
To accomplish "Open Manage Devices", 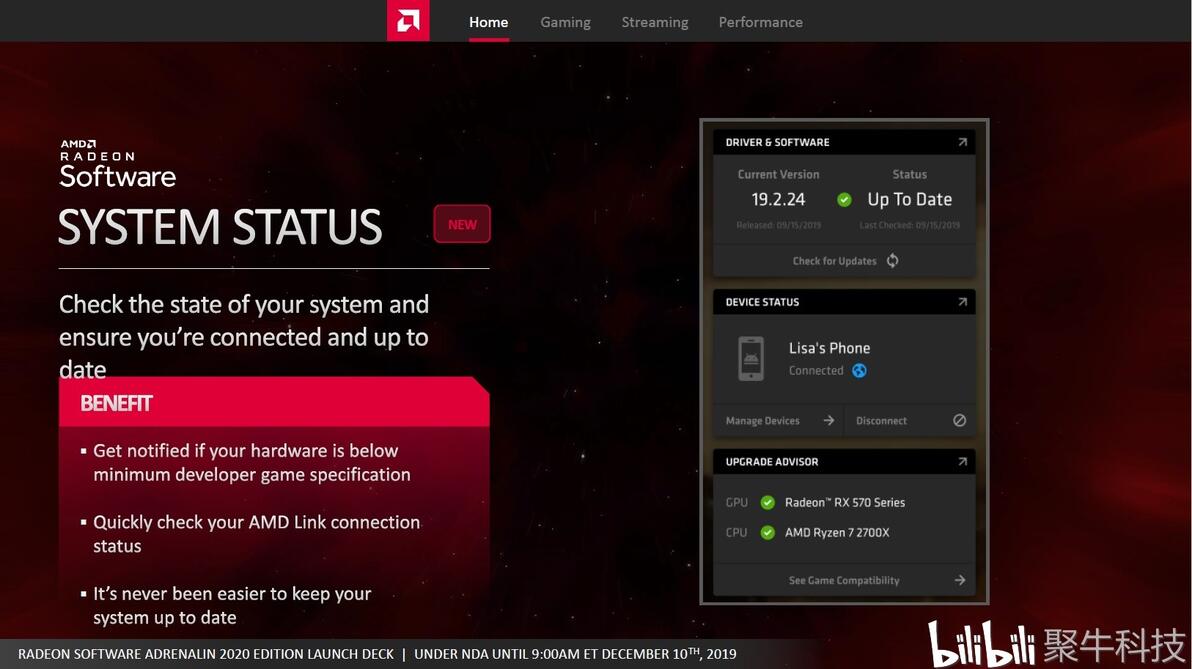I will pos(762,420).
